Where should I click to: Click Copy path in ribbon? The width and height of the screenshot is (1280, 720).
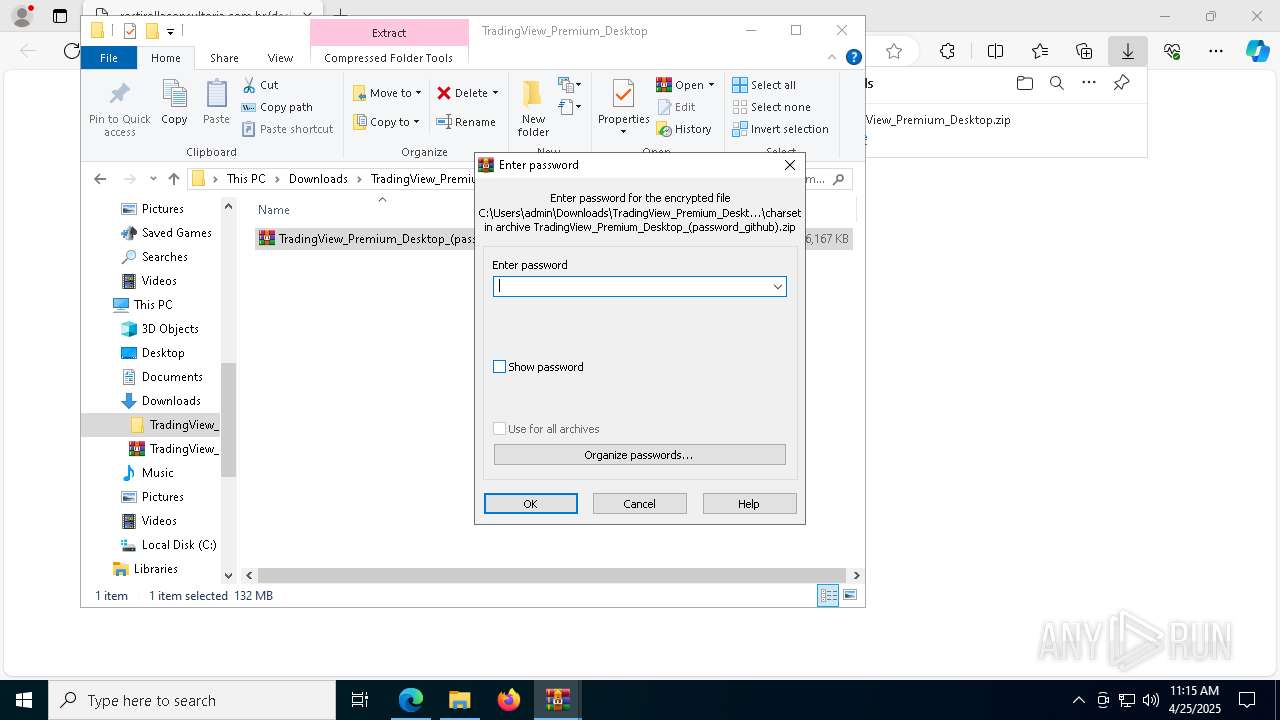[x=277, y=107]
